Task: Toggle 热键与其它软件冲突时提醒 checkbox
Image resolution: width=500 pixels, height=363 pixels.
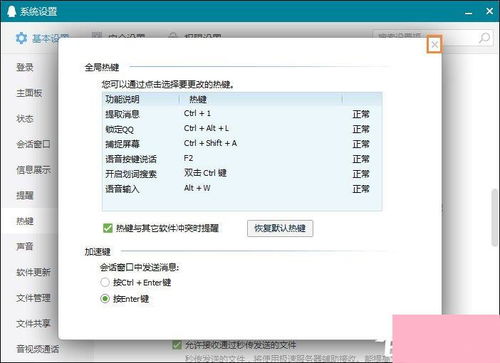Action: click(x=108, y=228)
